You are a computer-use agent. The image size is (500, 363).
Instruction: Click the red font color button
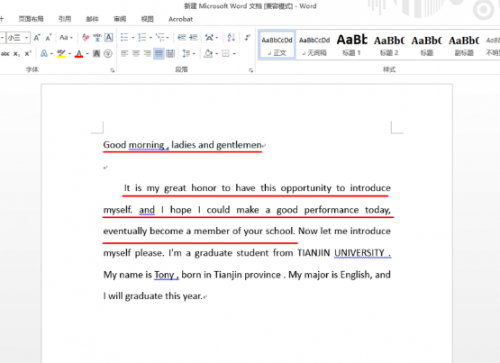pyautogui.click(x=79, y=53)
